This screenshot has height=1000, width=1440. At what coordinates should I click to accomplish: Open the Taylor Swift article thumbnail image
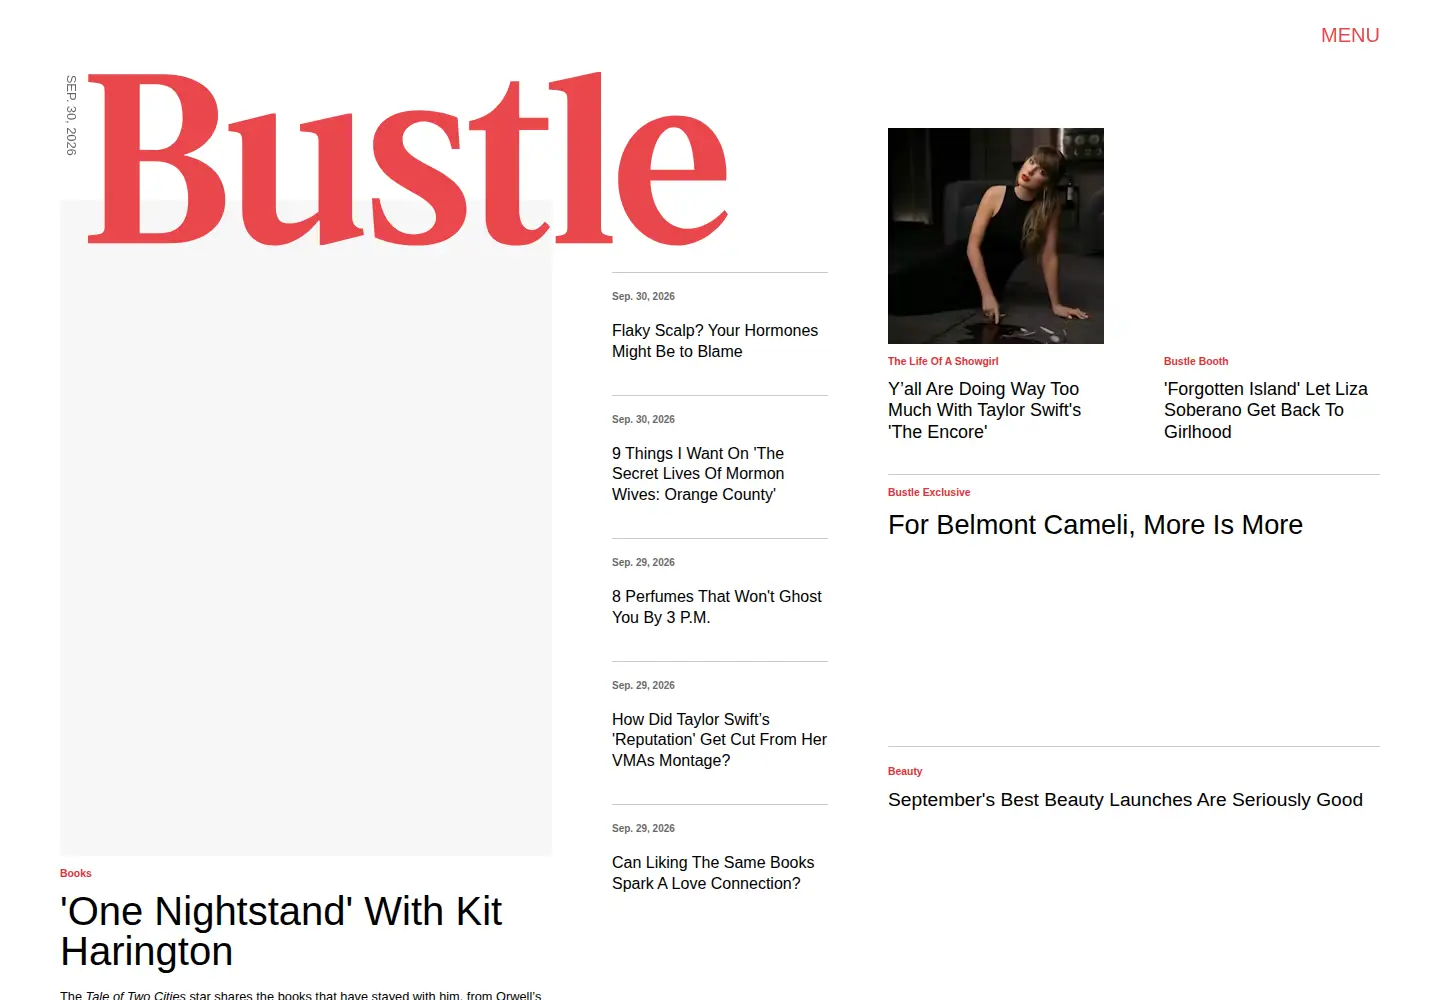coord(996,236)
